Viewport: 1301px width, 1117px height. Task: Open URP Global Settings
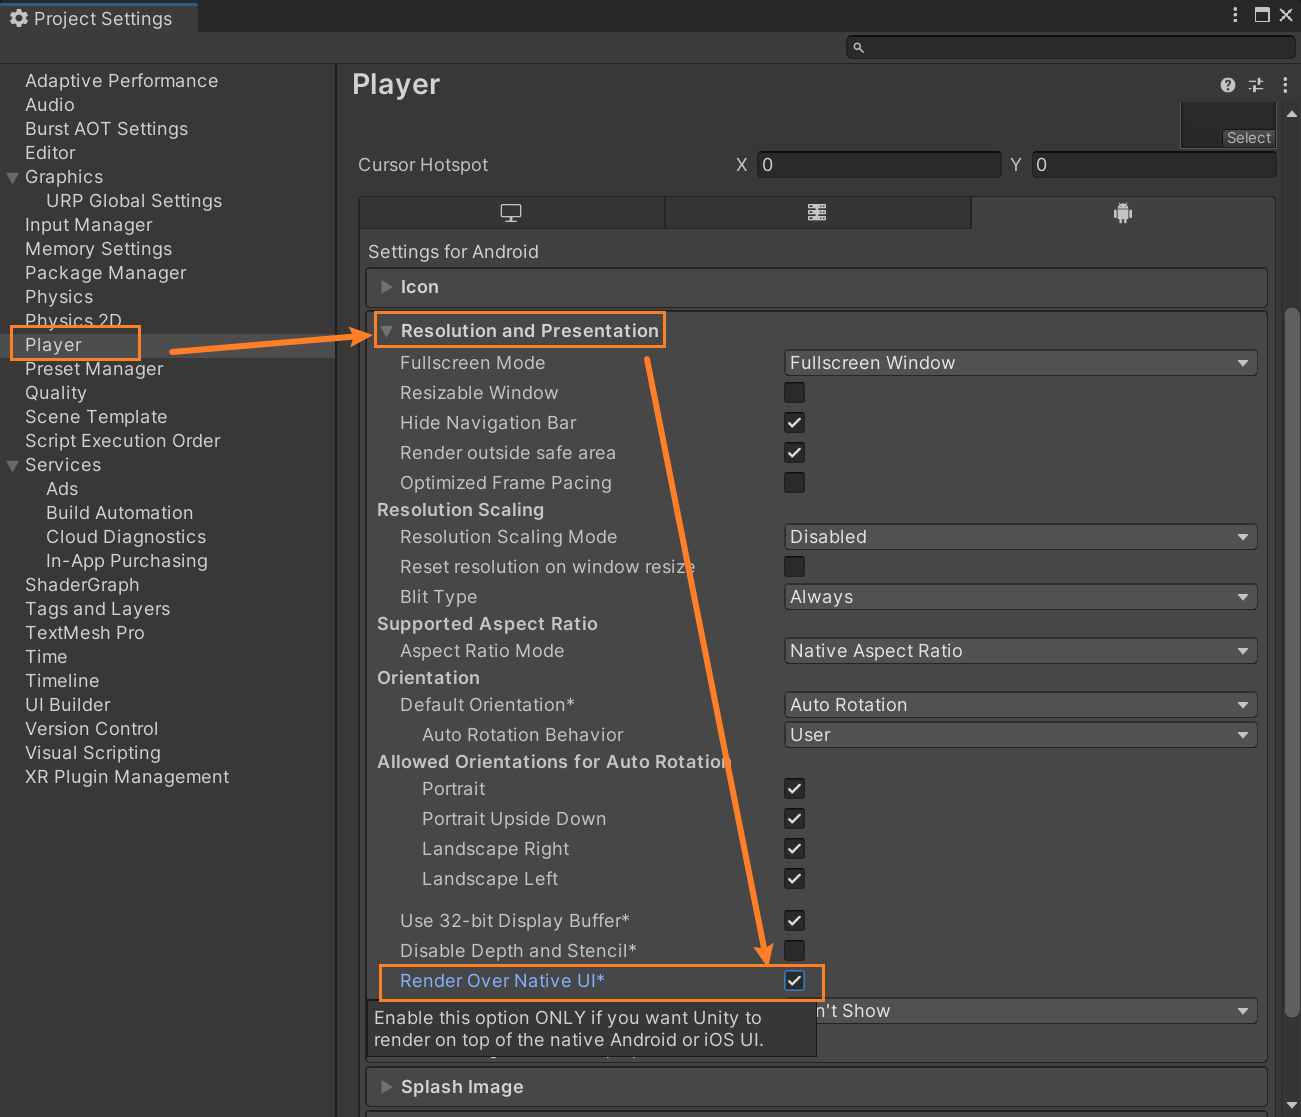tap(134, 201)
